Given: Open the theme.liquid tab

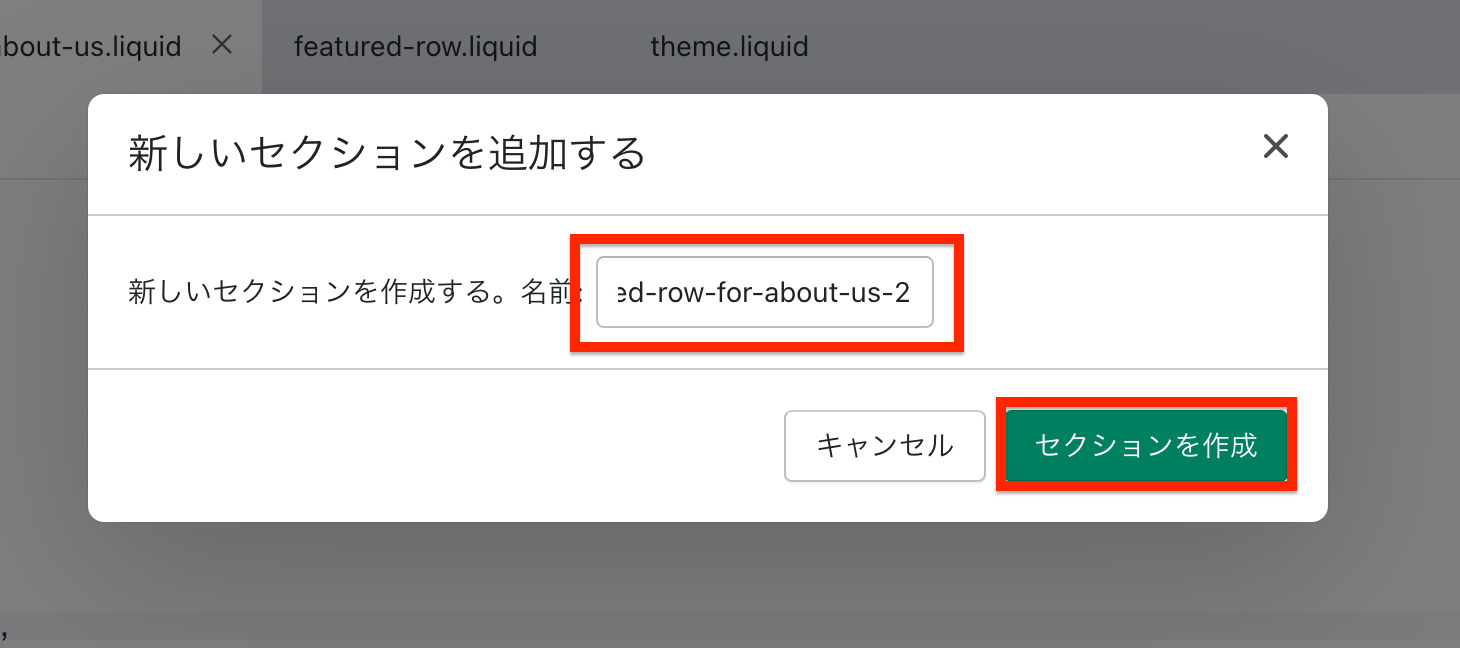Looking at the screenshot, I should pyautogui.click(x=728, y=46).
